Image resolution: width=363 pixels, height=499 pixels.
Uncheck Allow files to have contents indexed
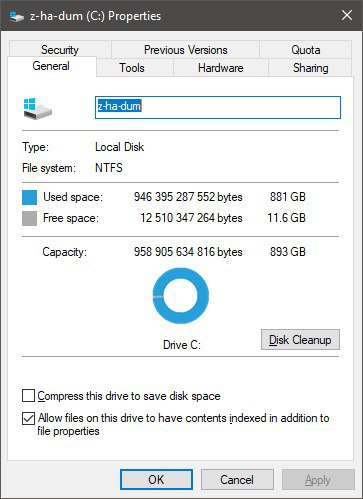[28, 418]
